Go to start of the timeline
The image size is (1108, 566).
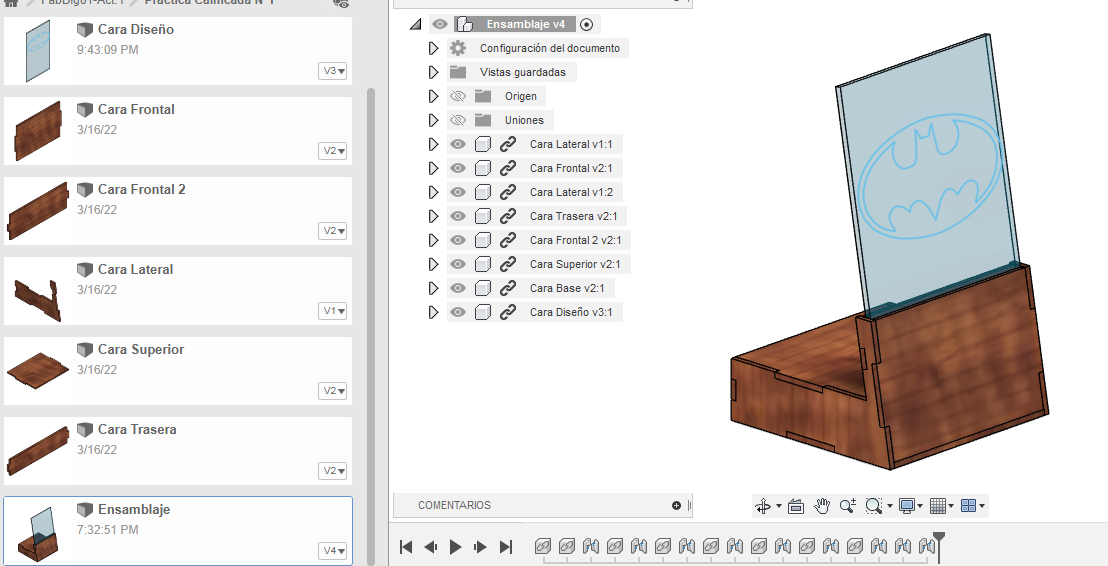406,546
